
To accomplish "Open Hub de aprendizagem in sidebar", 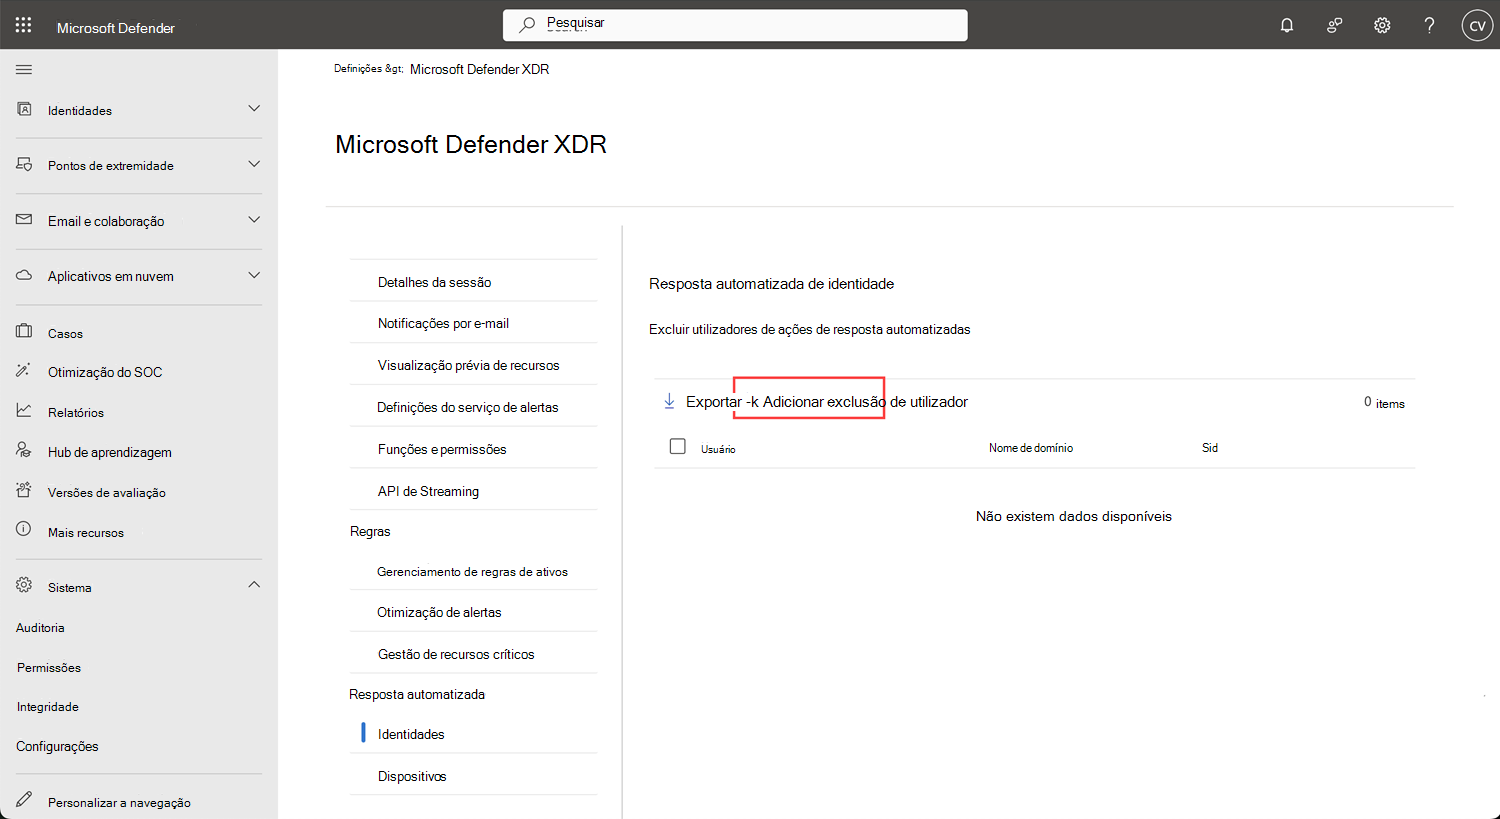I will pos(110,452).
